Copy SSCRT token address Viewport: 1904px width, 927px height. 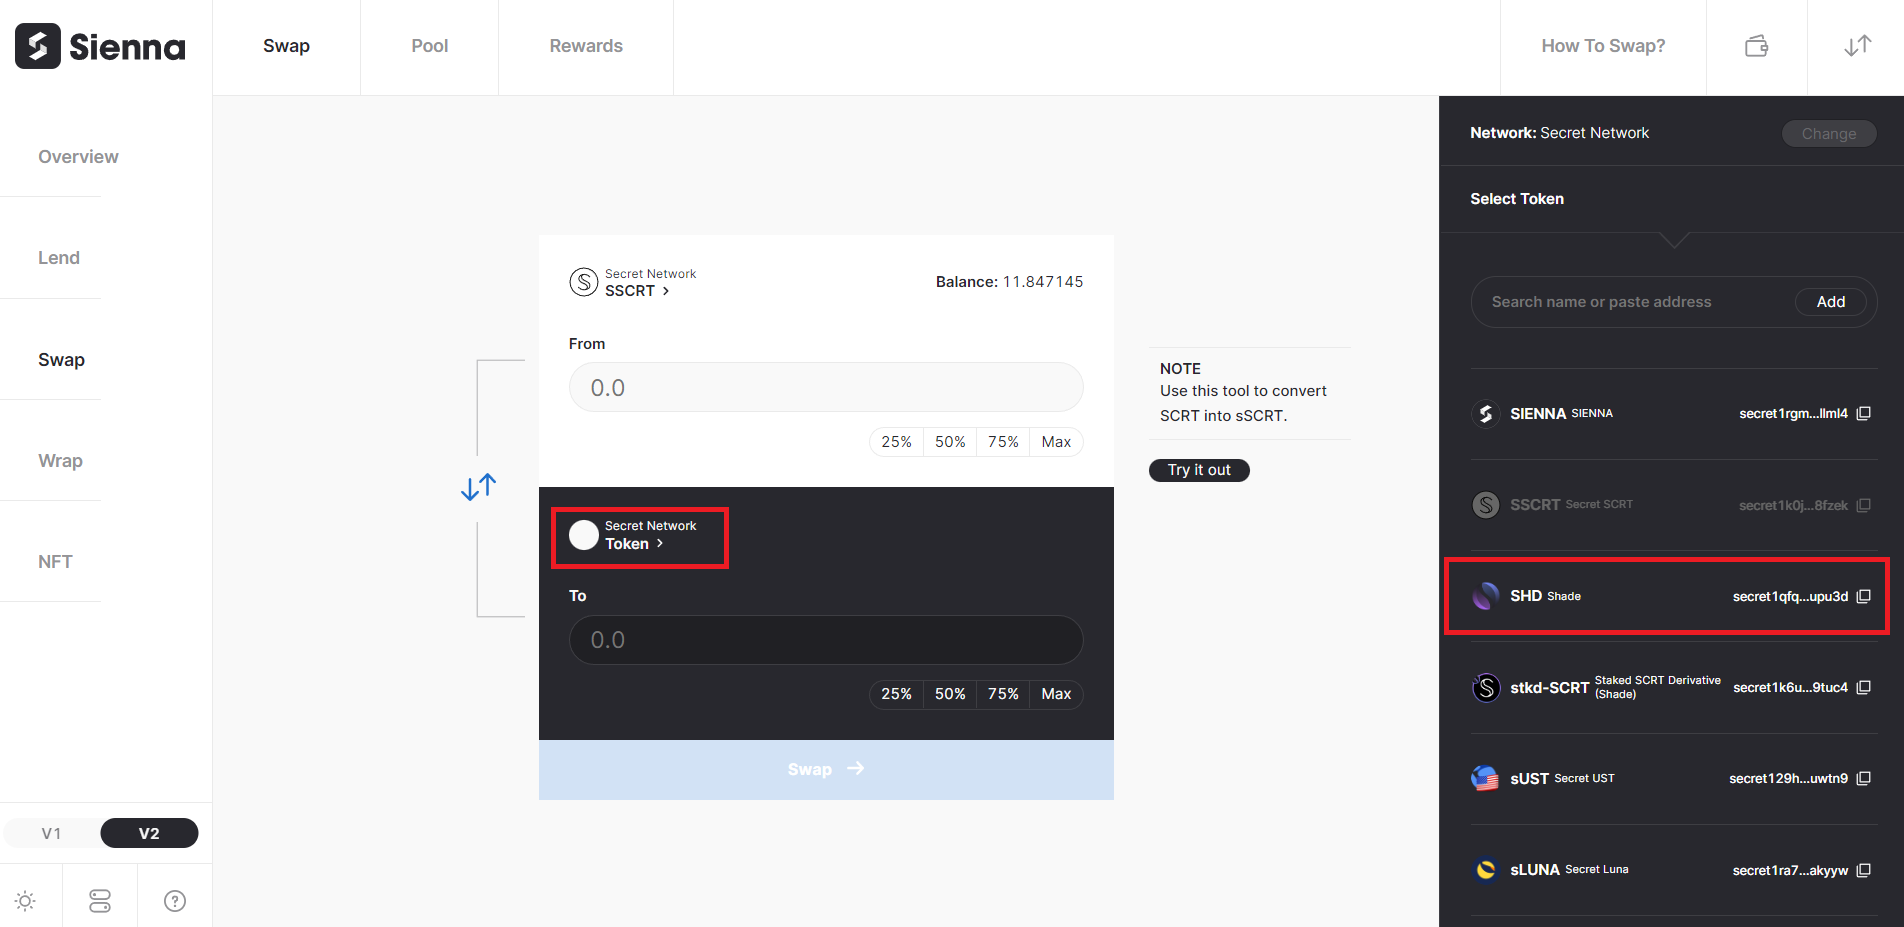tap(1864, 505)
